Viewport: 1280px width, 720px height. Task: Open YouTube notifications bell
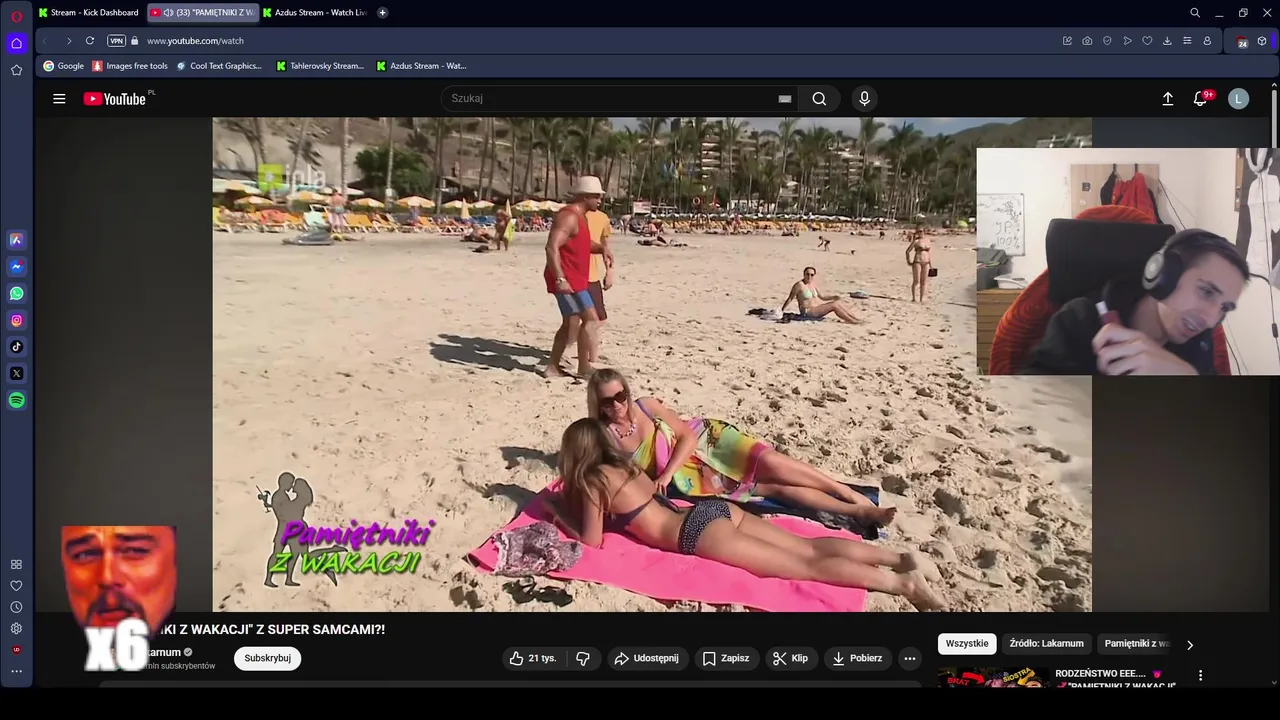point(1201,99)
